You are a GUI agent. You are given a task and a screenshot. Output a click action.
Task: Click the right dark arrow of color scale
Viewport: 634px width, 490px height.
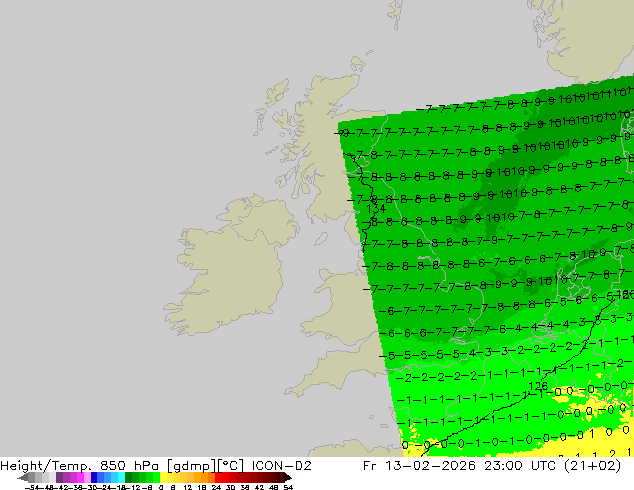pyautogui.click(x=288, y=477)
